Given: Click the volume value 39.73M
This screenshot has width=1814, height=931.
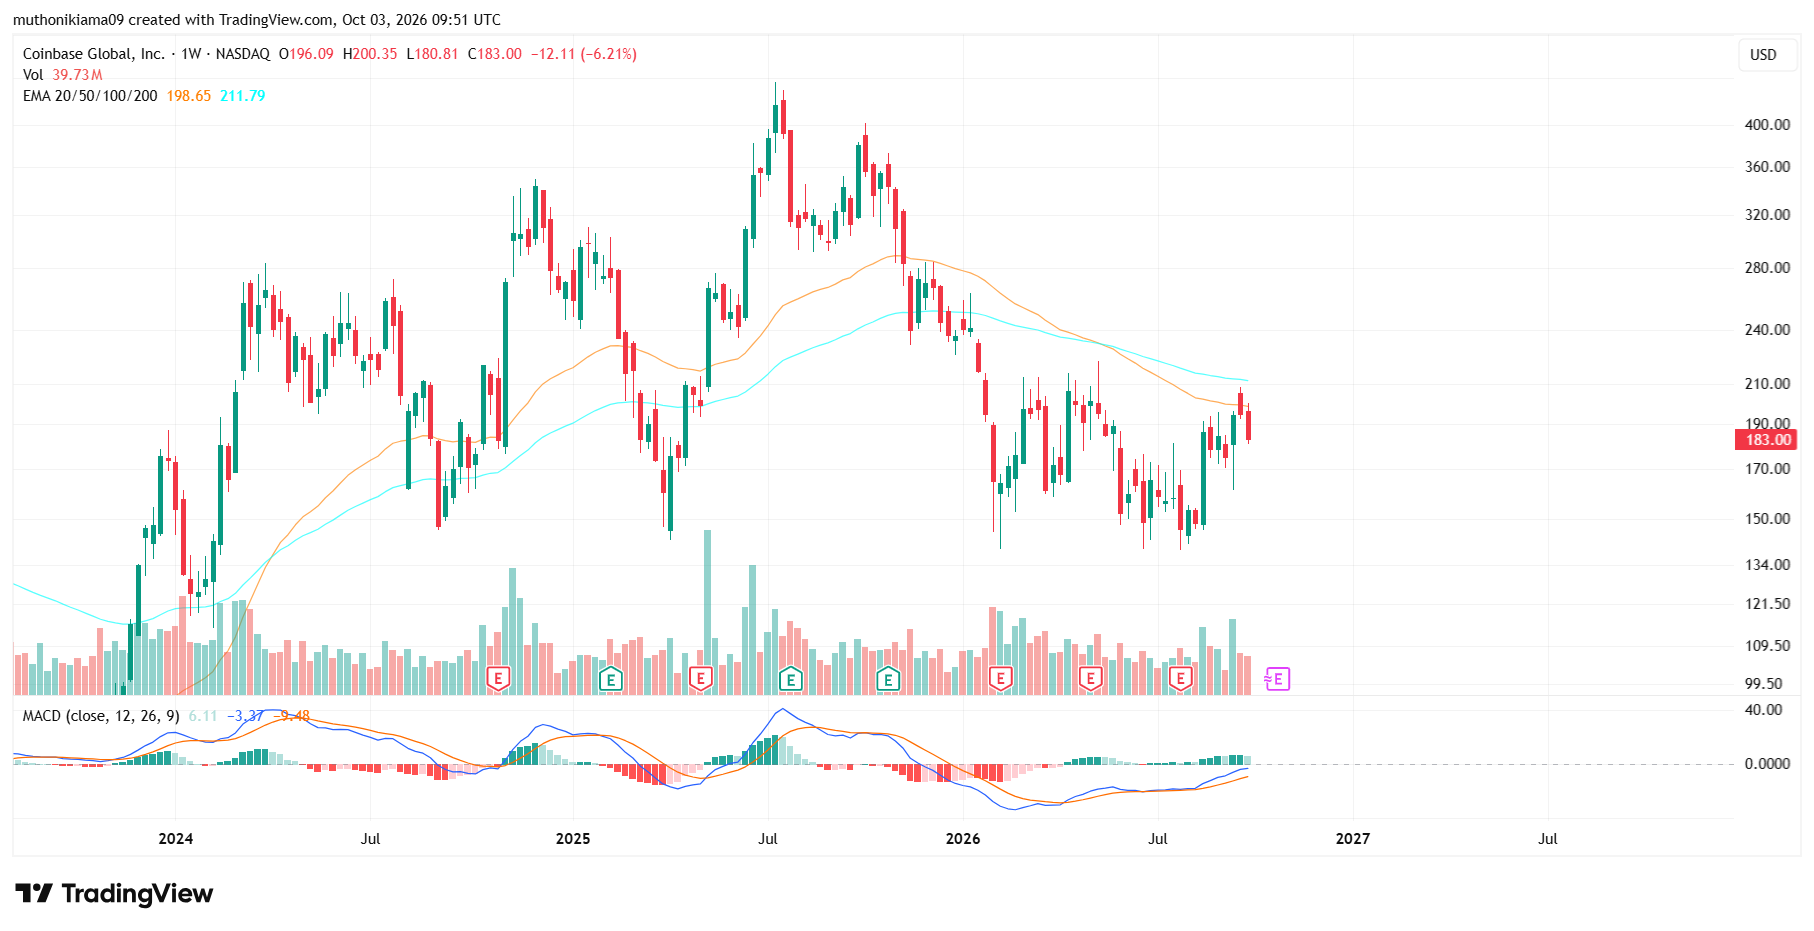Looking at the screenshot, I should [x=78, y=75].
